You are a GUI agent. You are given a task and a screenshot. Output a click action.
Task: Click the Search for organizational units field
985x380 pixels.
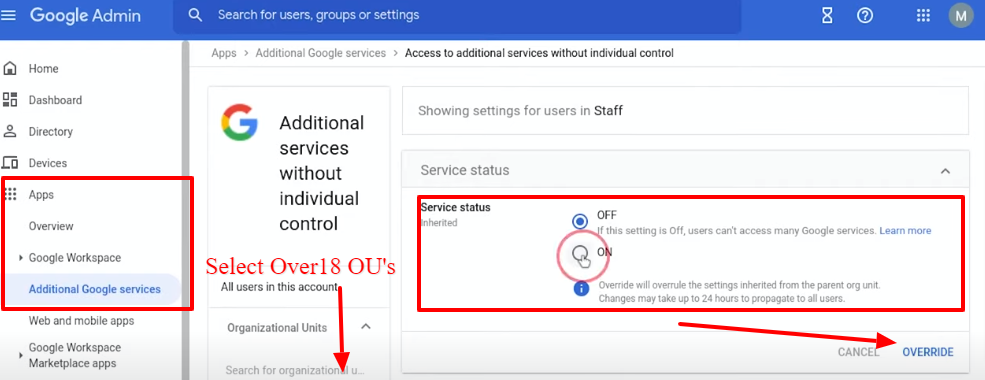pos(295,370)
